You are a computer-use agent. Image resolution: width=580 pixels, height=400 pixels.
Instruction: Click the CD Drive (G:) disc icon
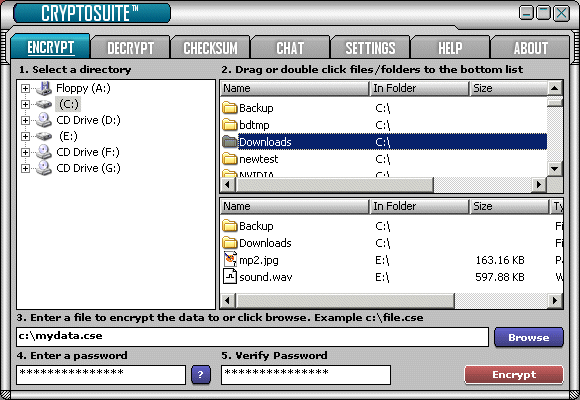(x=44, y=168)
